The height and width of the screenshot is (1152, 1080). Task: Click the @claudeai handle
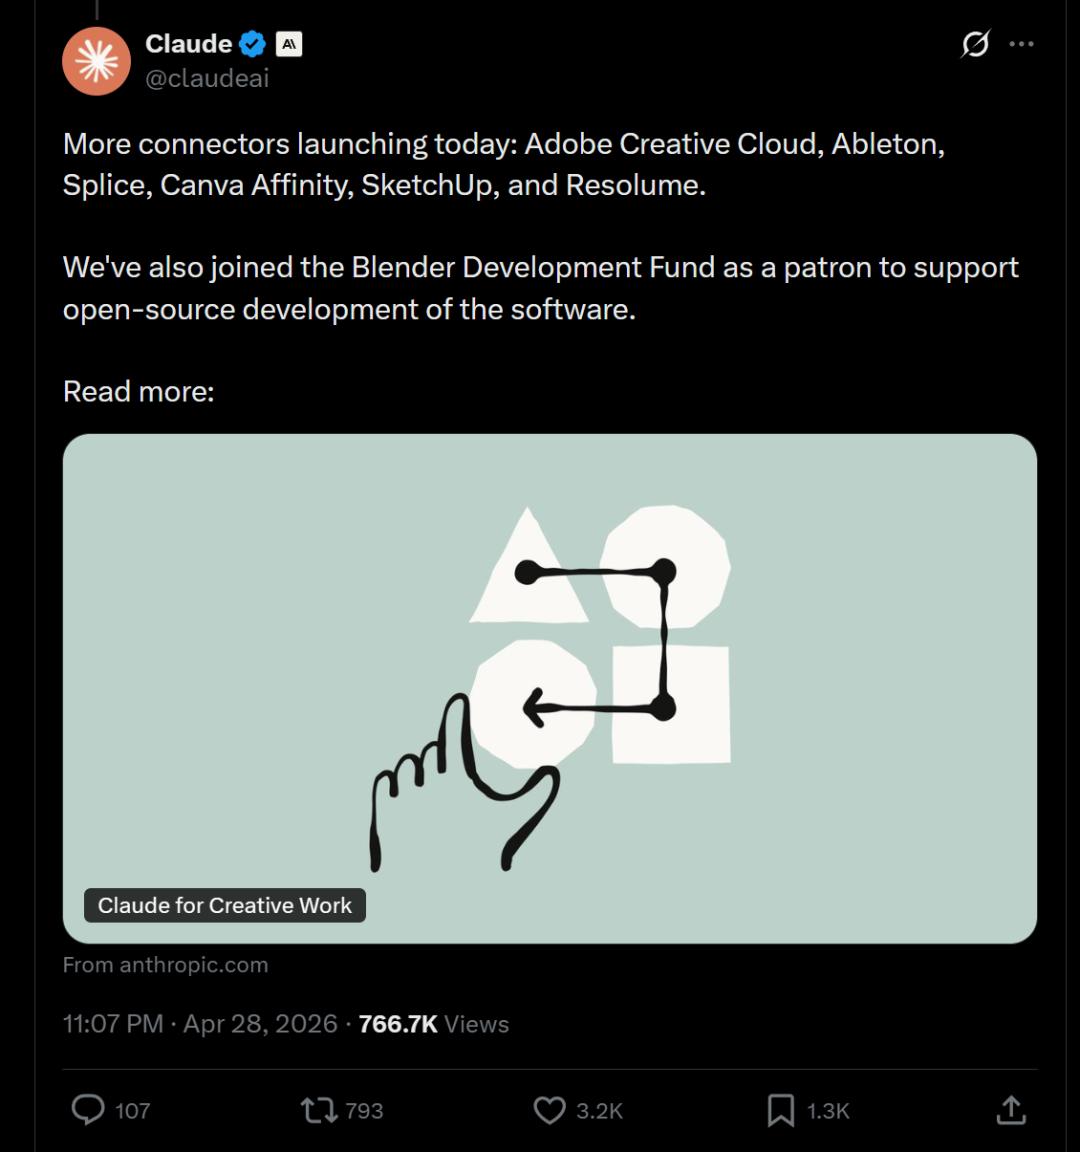(x=207, y=78)
